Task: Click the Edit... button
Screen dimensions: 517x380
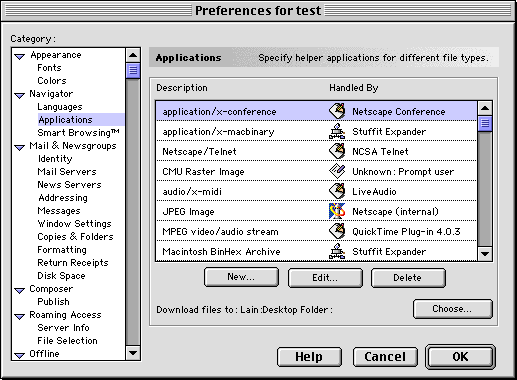Action: (x=325, y=278)
